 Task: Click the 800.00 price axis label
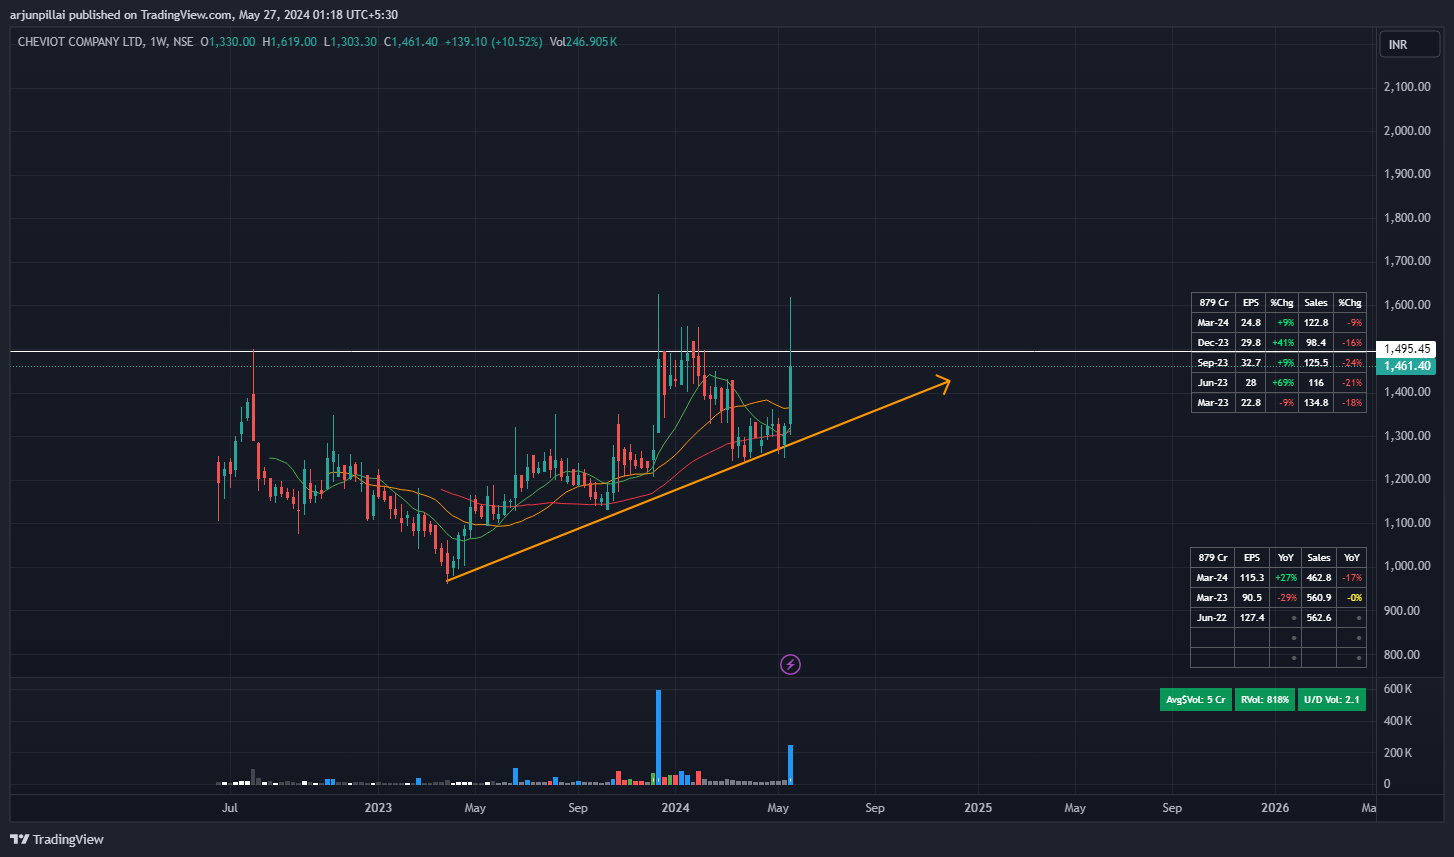[x=1401, y=654]
